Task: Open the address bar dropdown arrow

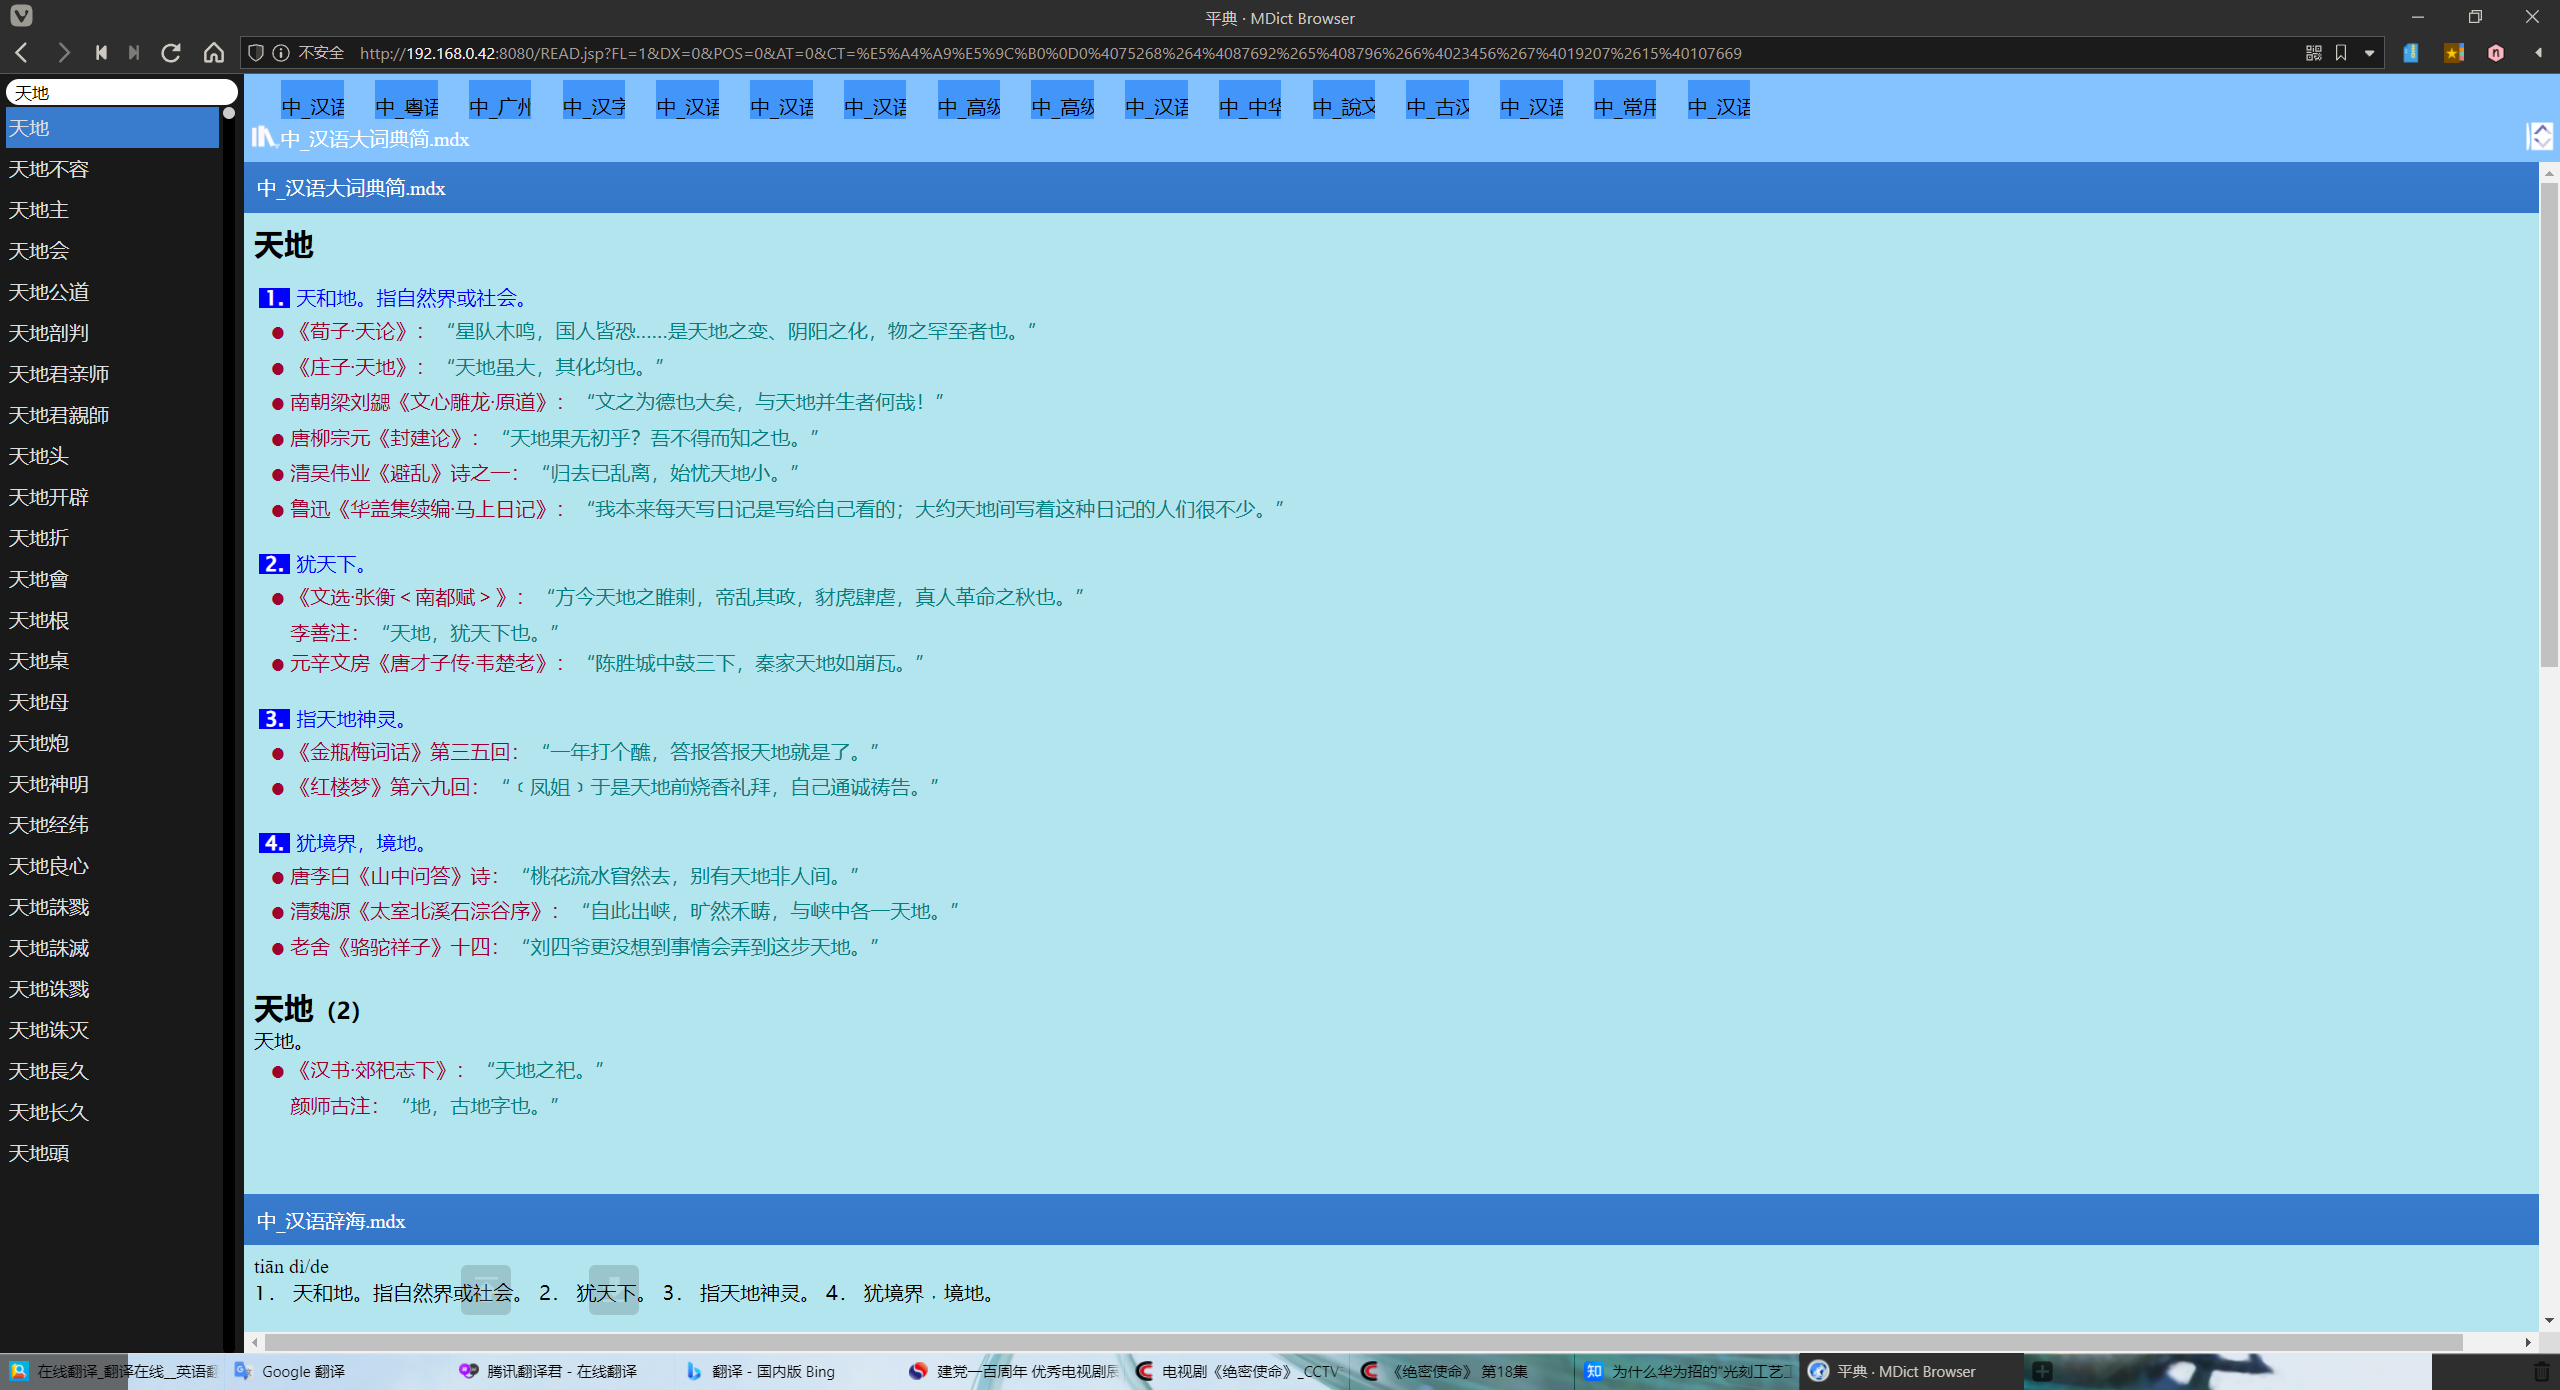Action: pos(2369,53)
